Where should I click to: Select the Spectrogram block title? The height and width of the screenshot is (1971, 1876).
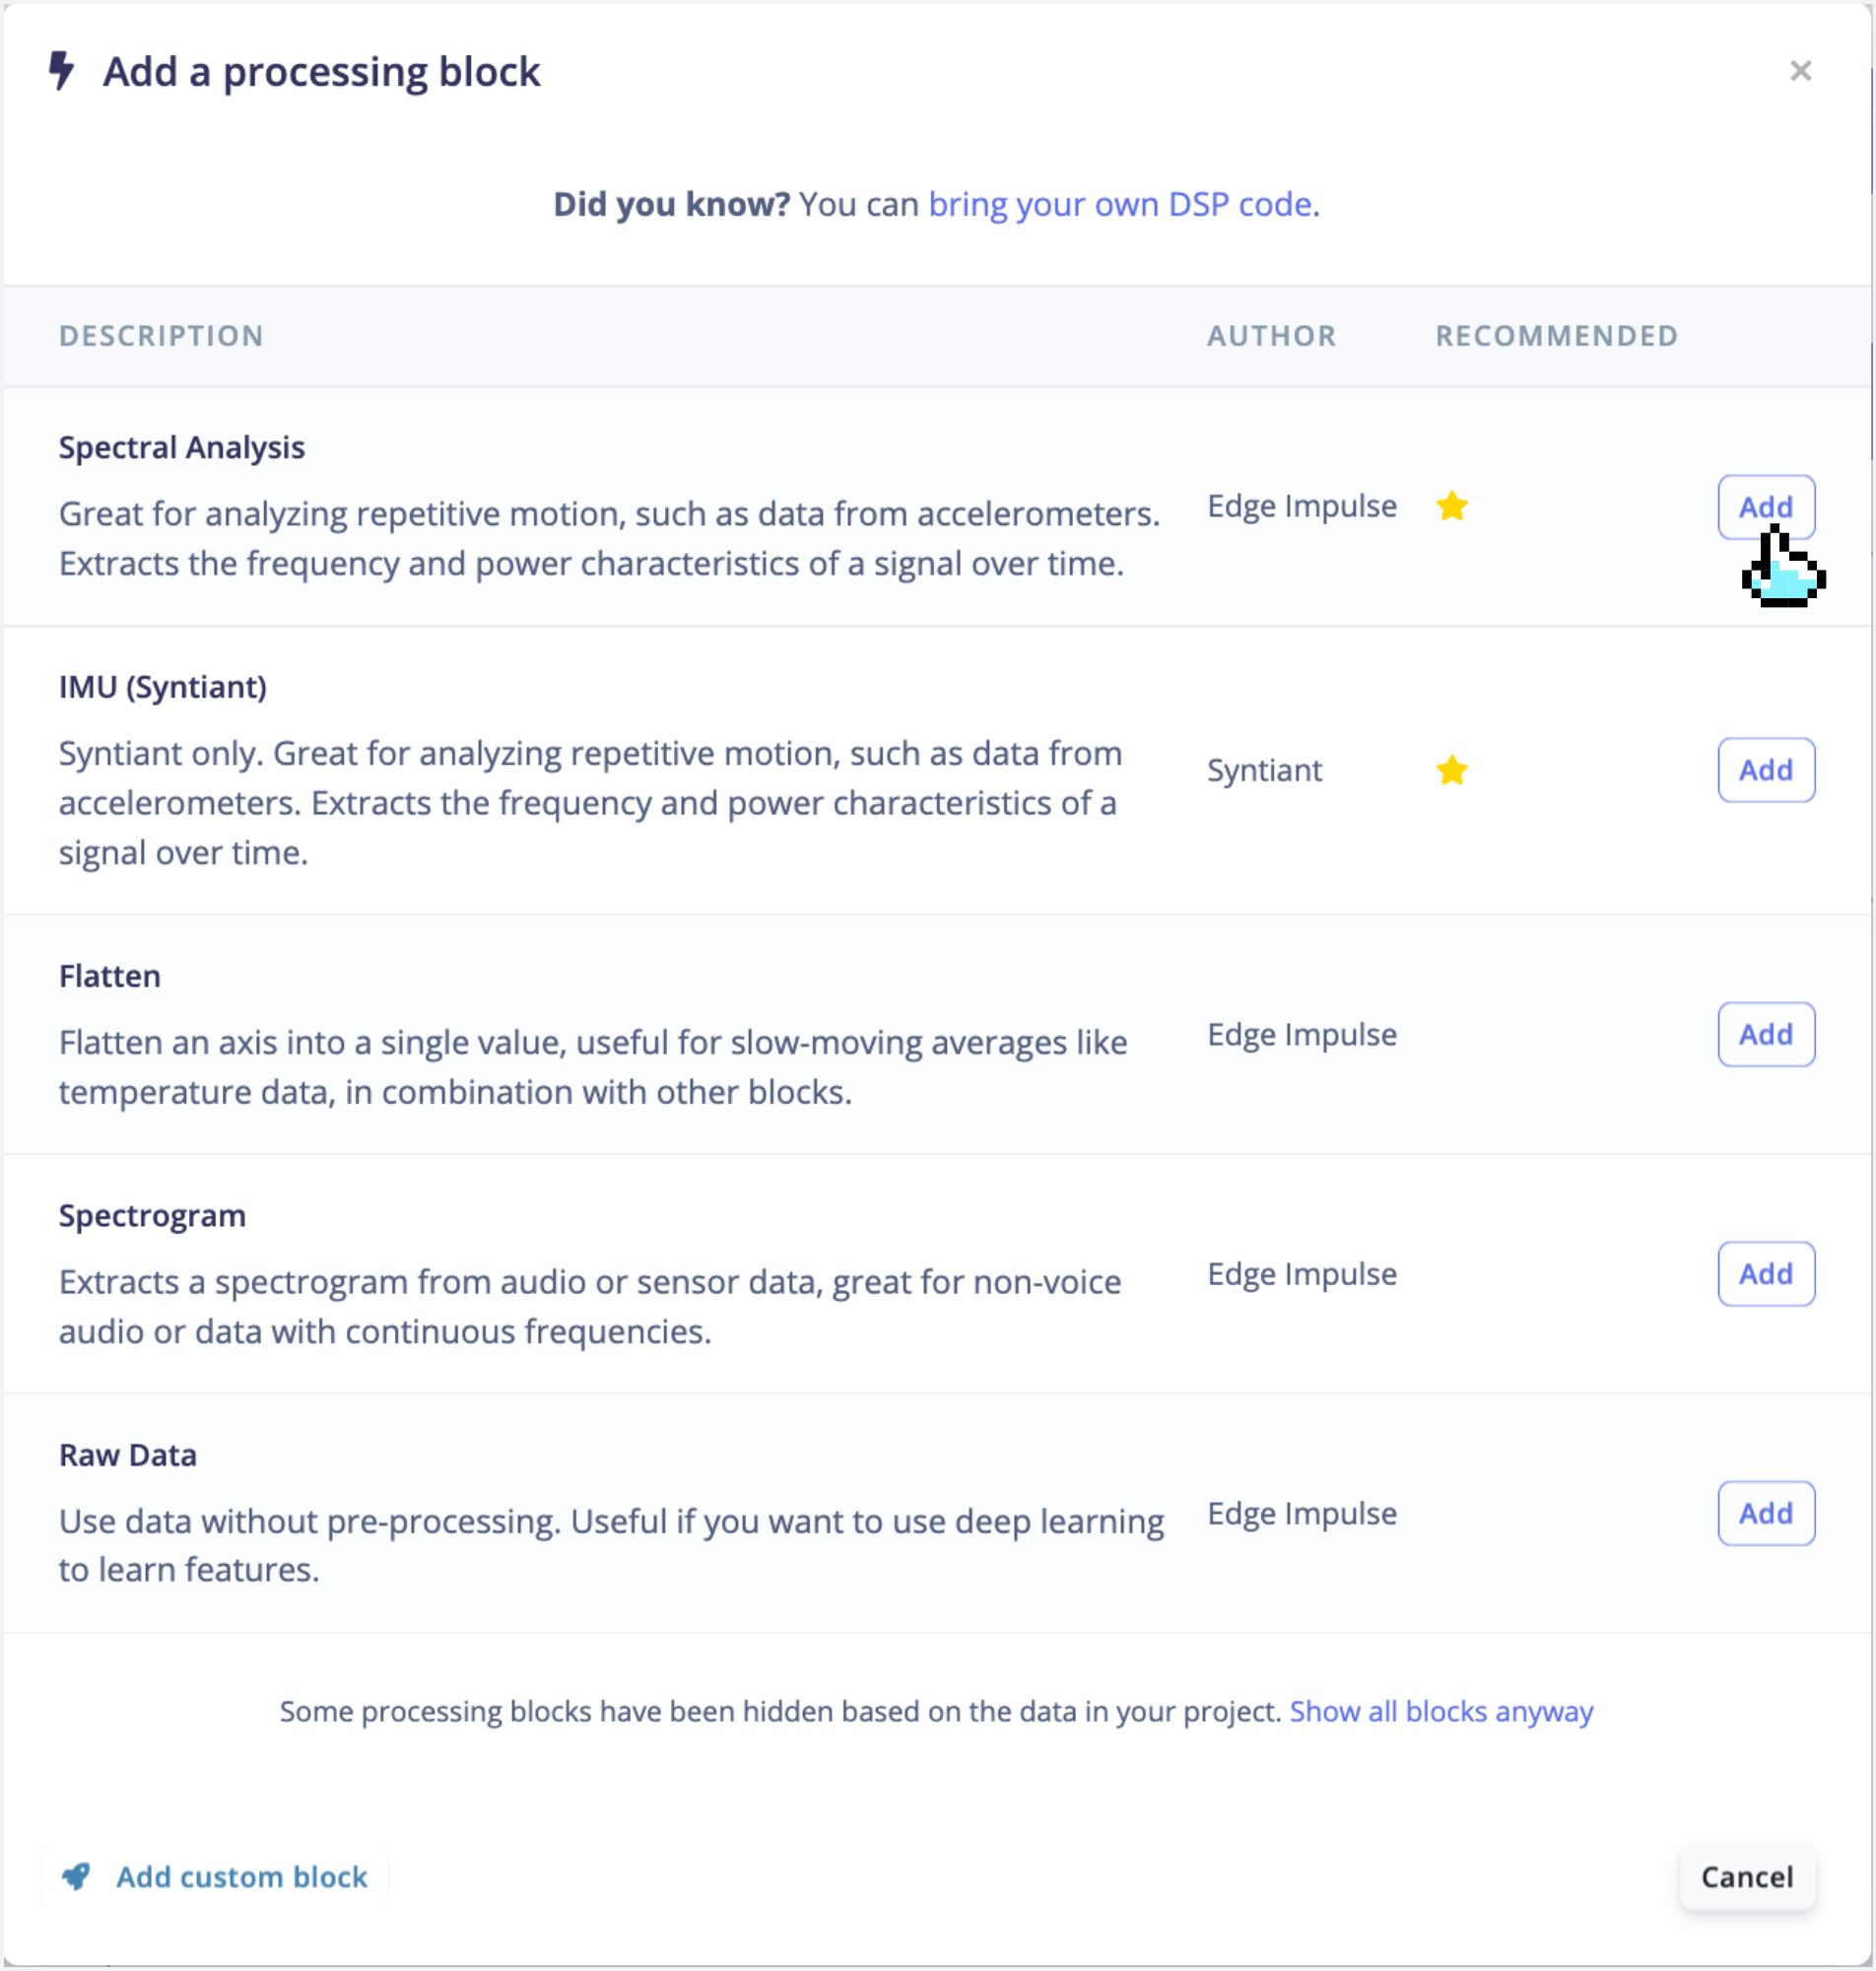click(x=152, y=1215)
